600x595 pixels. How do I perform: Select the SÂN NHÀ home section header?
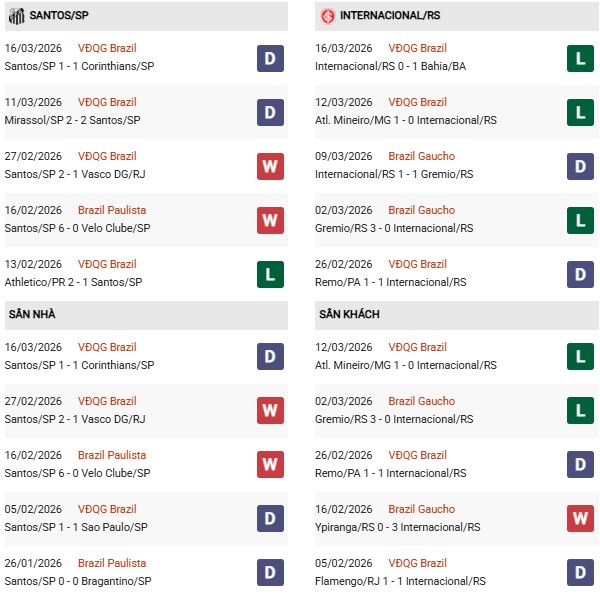tap(32, 314)
